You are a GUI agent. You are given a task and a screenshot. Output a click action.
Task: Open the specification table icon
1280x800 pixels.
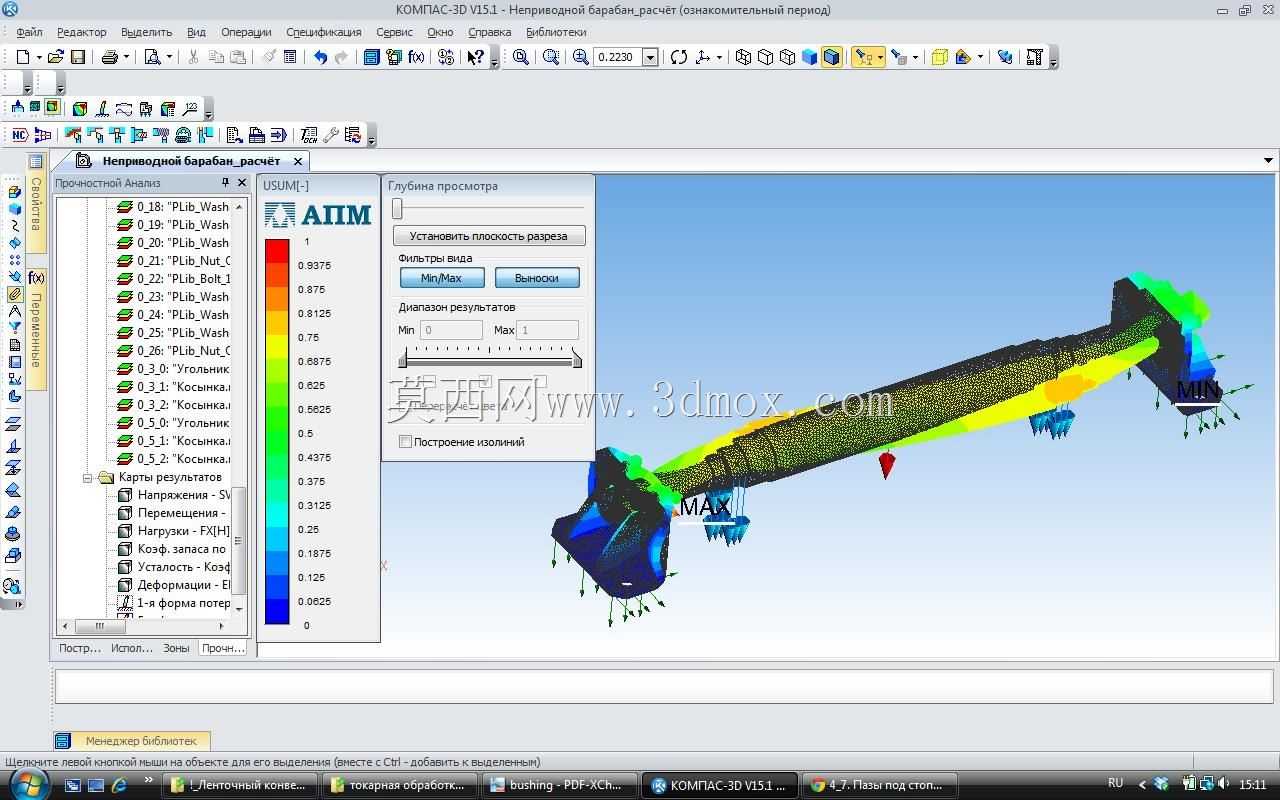(x=290, y=57)
